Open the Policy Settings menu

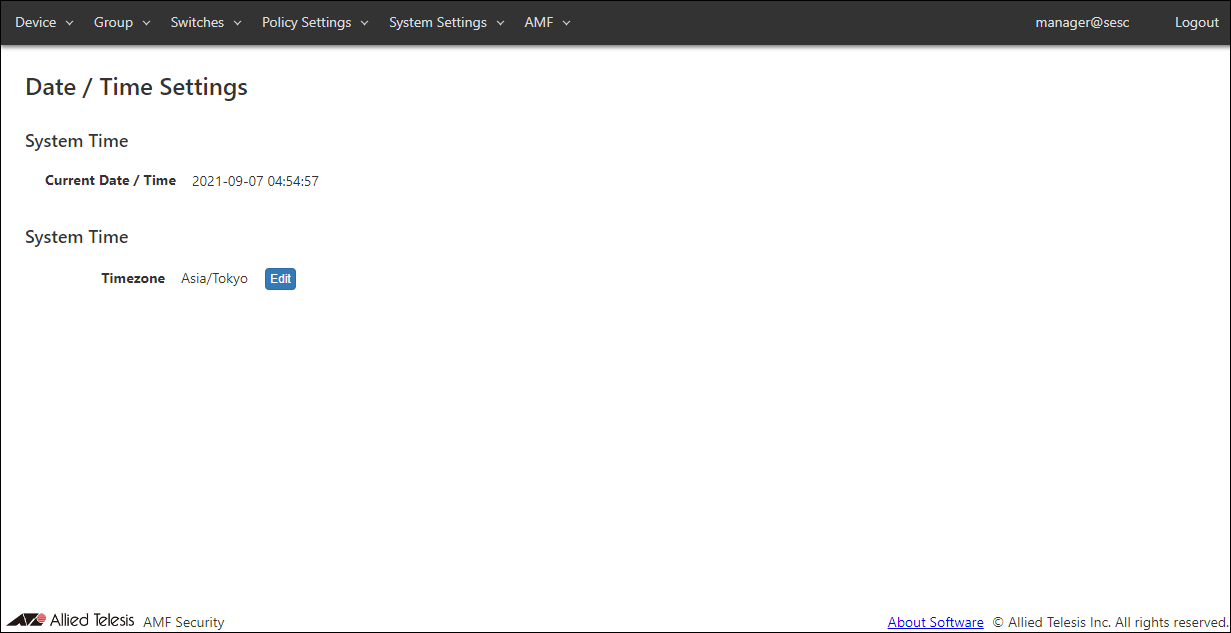pos(306,22)
